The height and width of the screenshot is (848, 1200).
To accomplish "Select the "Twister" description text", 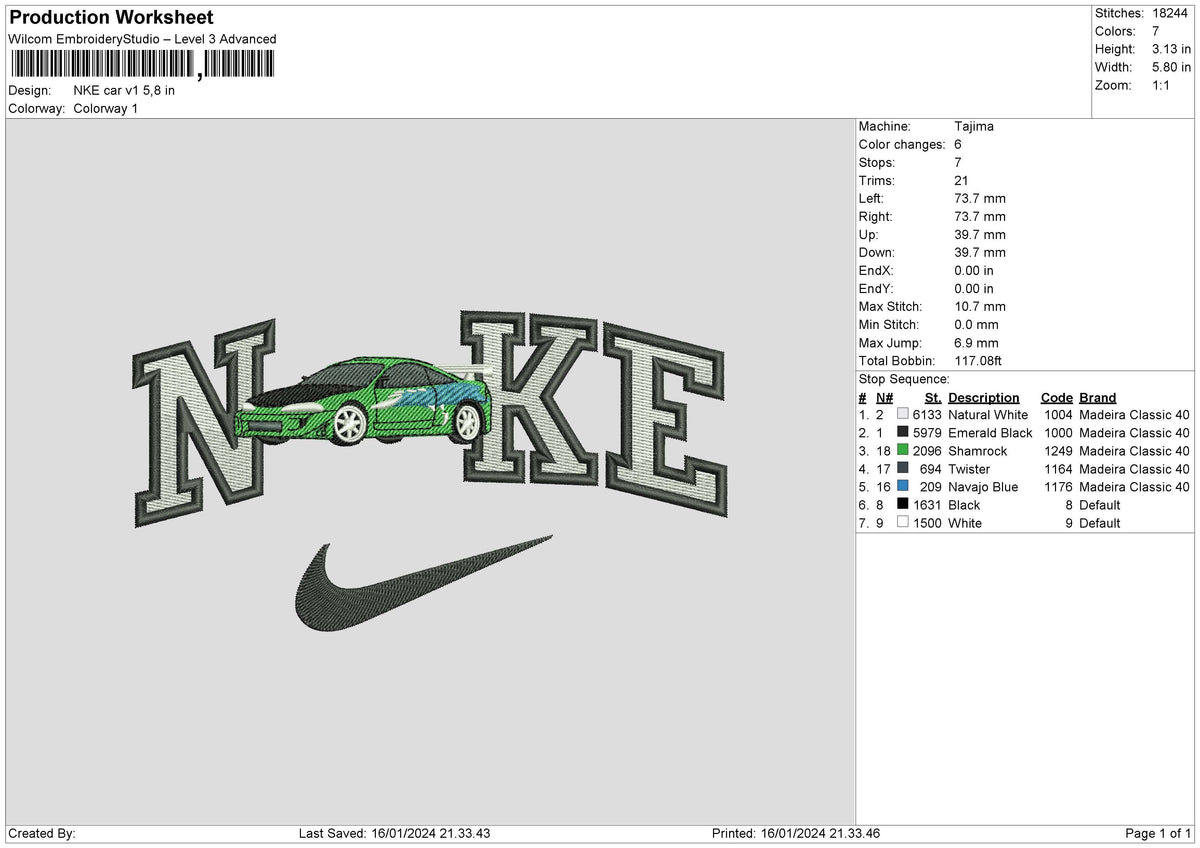I will [969, 469].
